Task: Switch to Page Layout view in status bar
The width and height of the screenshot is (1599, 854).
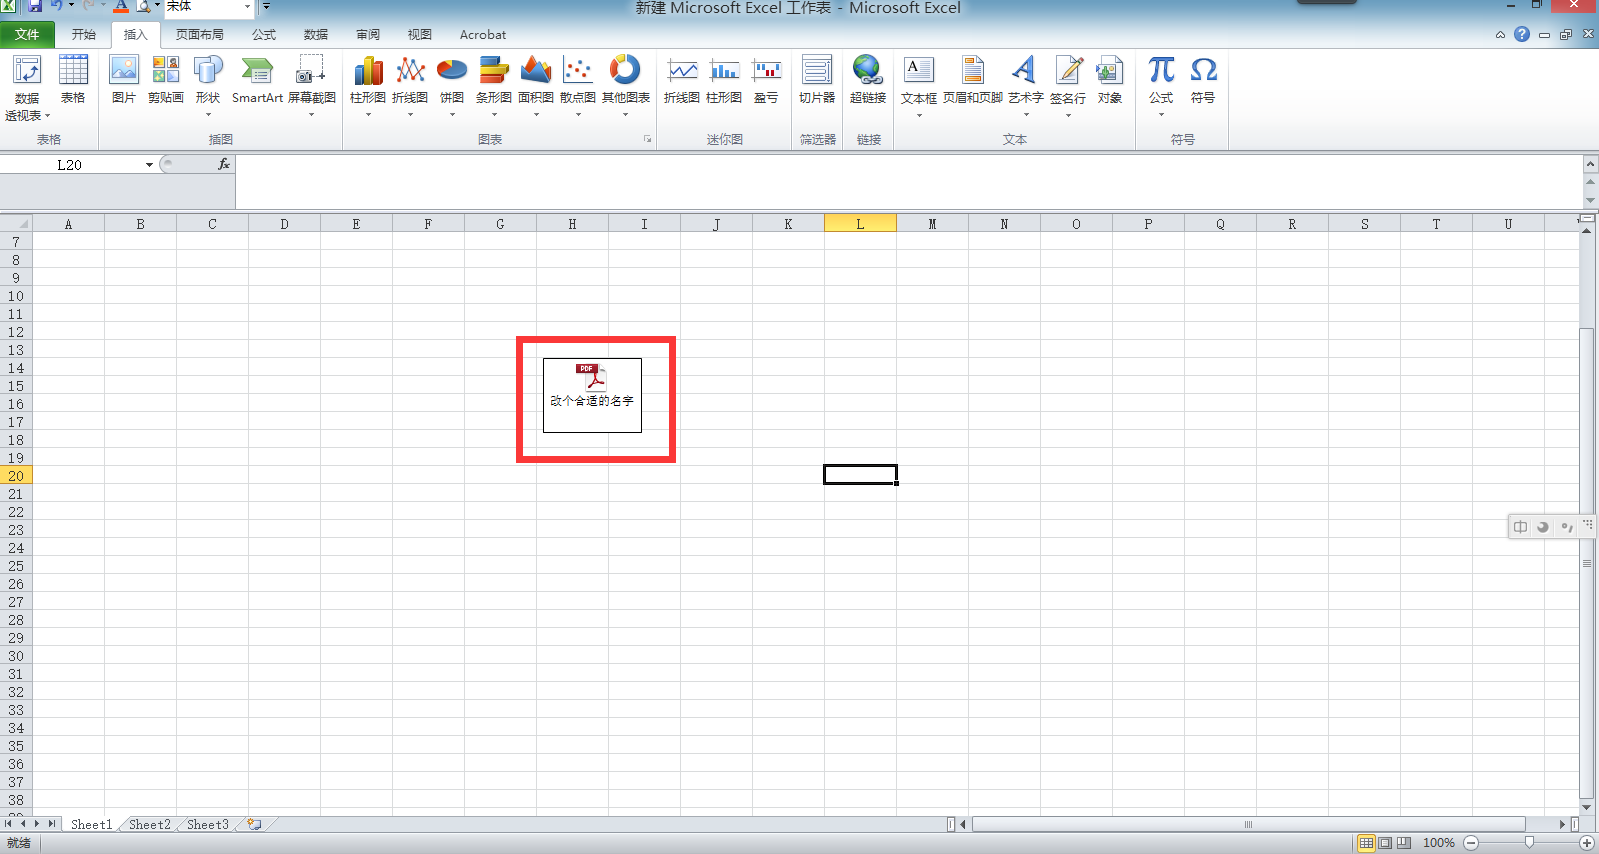Action: pos(1385,843)
